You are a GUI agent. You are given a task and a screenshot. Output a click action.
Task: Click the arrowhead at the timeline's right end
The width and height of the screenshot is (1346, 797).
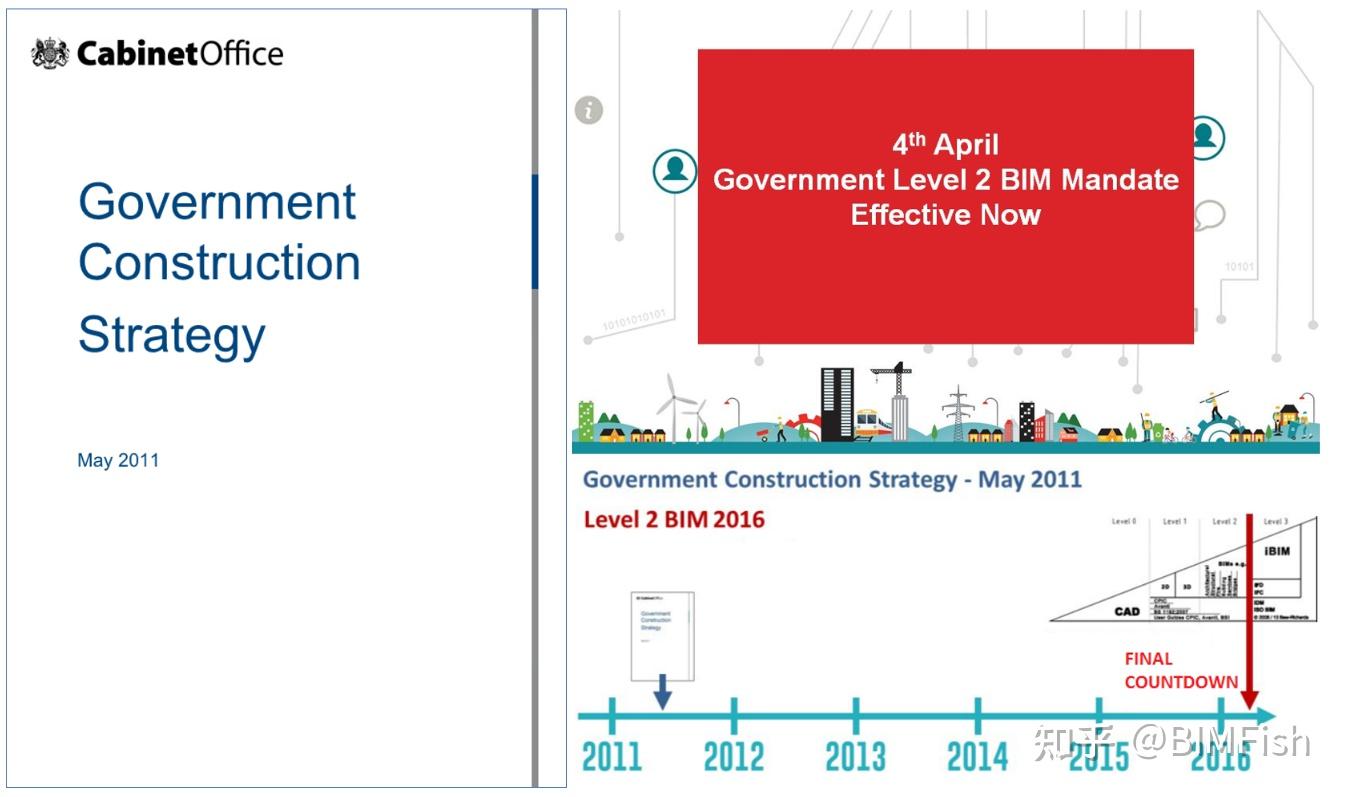(1264, 715)
